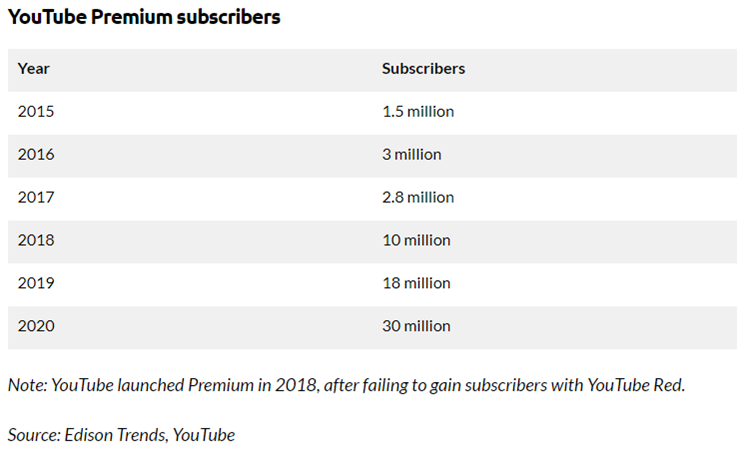The width and height of the screenshot is (747, 452).
Task: Click the 2019 year cell
Action: [x=36, y=283]
